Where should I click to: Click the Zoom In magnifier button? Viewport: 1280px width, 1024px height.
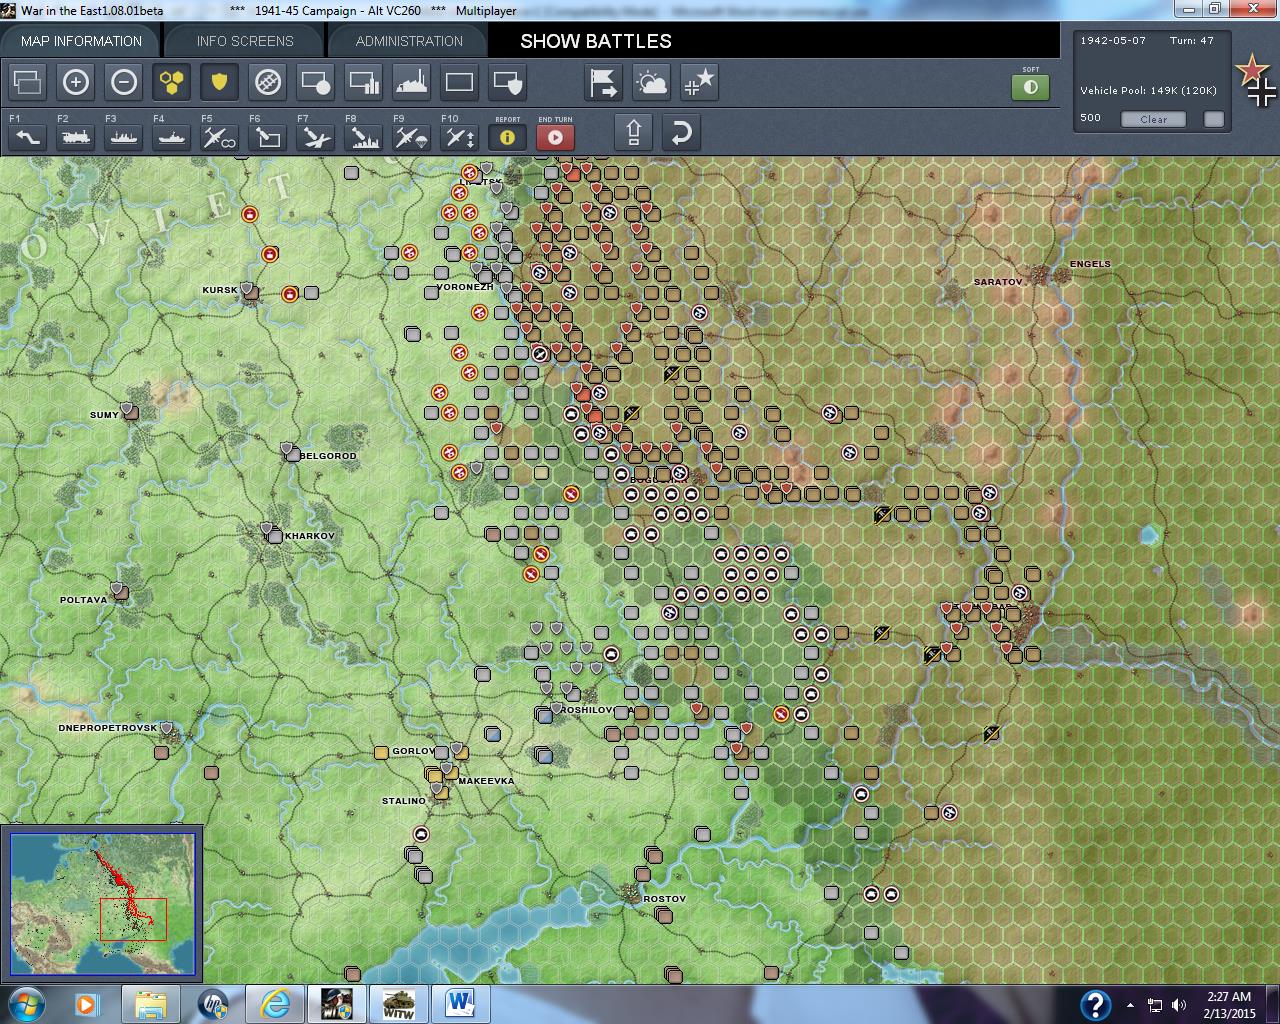(x=76, y=82)
